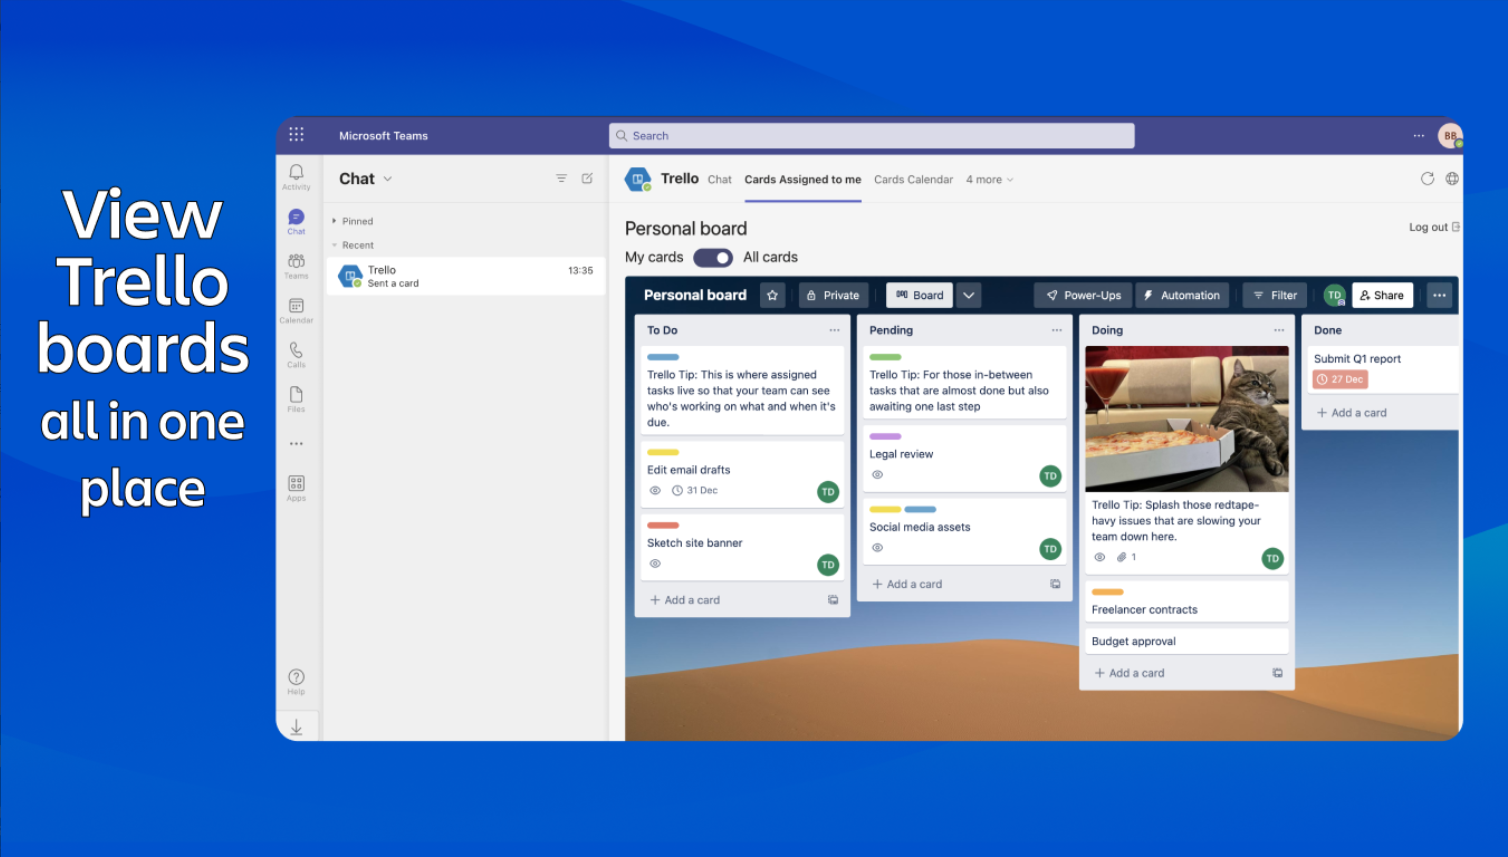Open board Automation
1508x857 pixels.
click(1181, 295)
